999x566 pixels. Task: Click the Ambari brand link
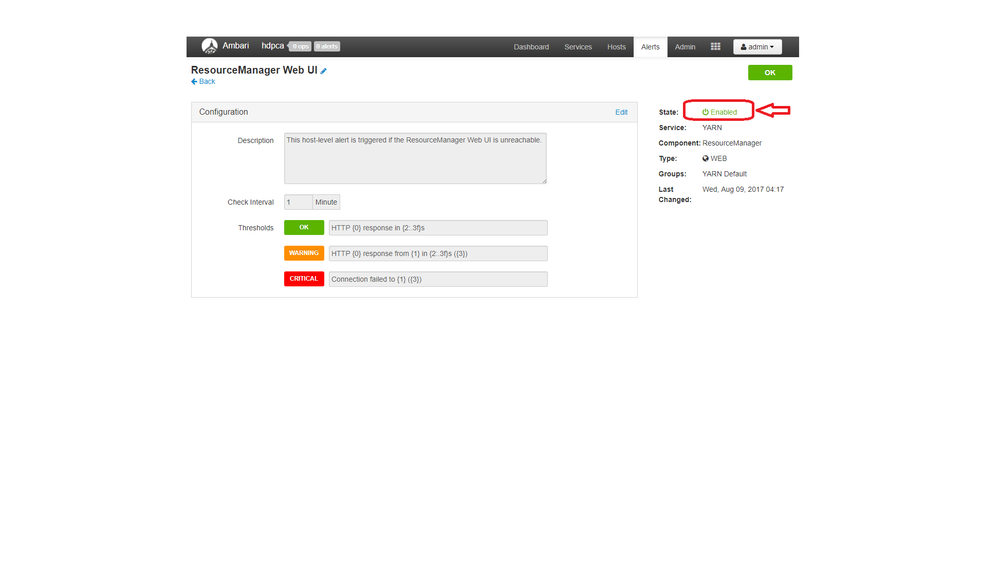click(x=235, y=46)
